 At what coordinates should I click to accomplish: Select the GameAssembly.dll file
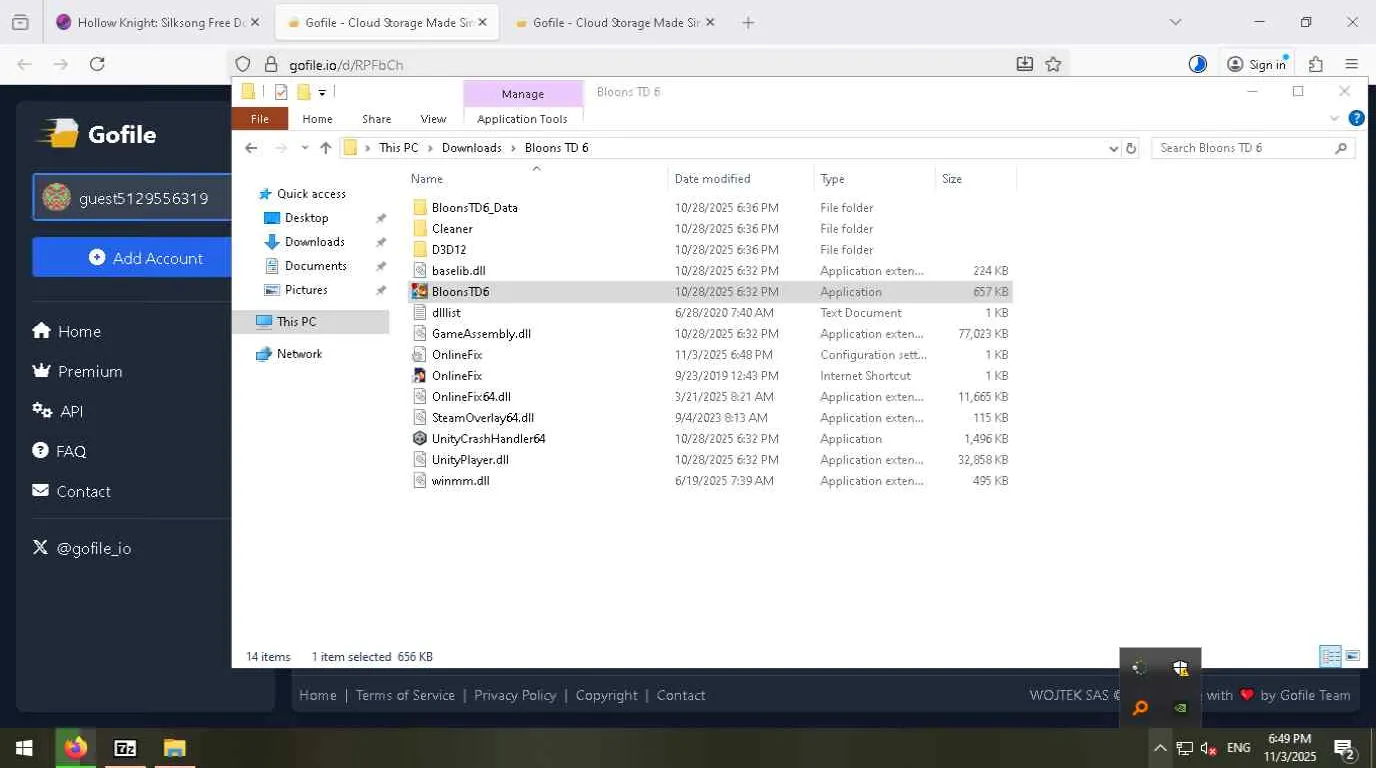pyautogui.click(x=710, y=334)
